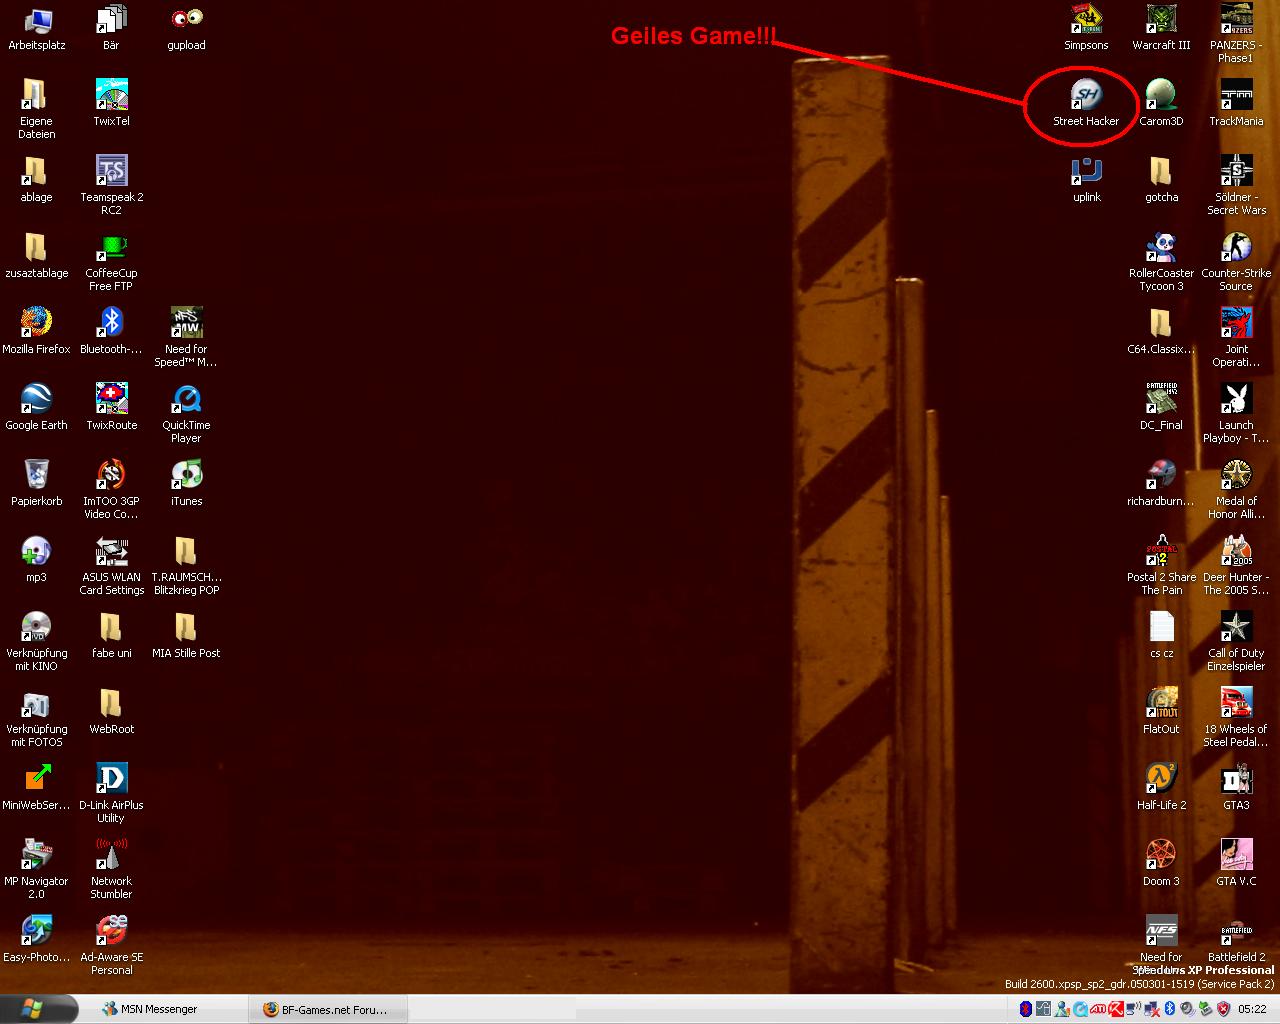Launch FlatOut
Image resolution: width=1280 pixels, height=1024 pixels.
pyautogui.click(x=1161, y=711)
